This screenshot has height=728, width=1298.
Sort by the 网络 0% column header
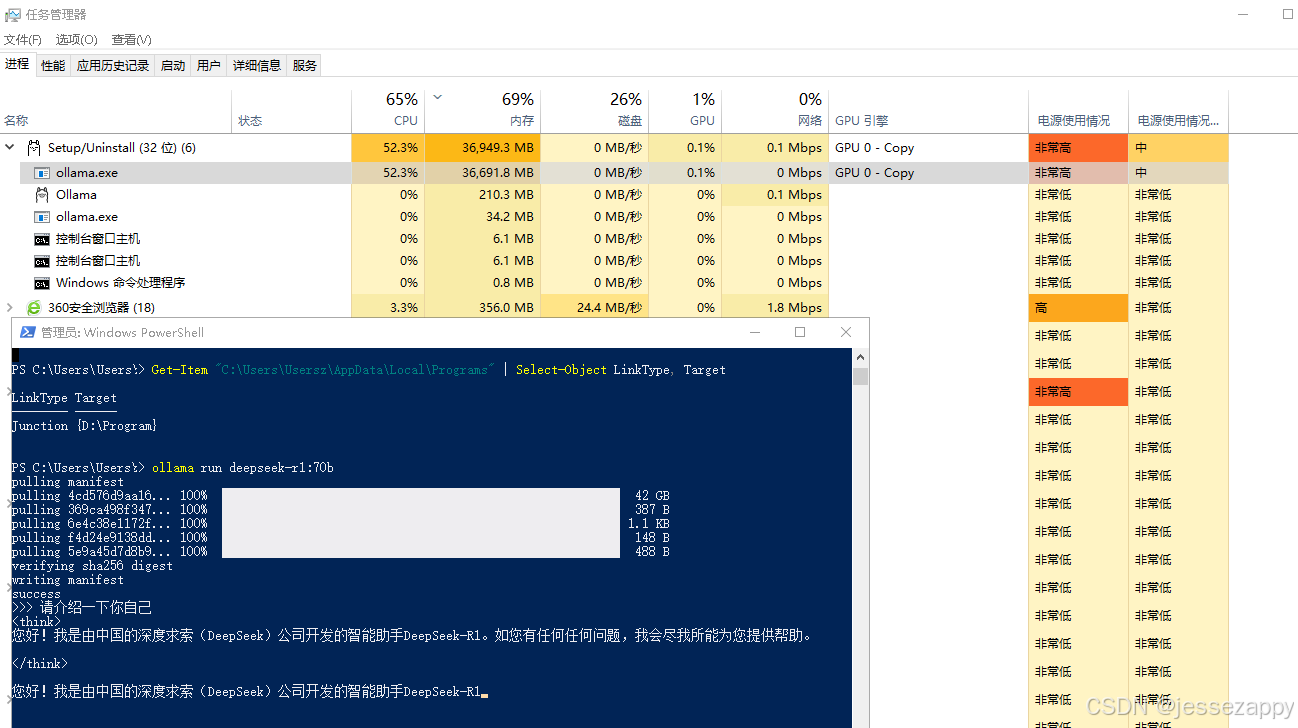[x=775, y=110]
